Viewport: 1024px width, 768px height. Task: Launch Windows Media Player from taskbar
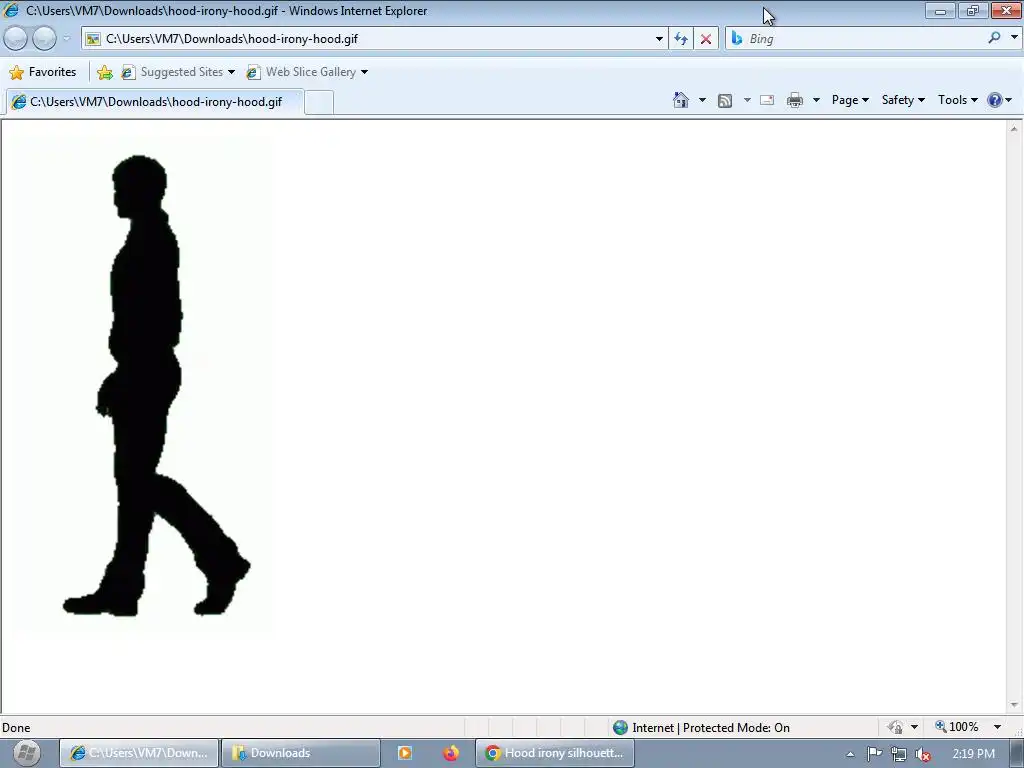[x=405, y=753]
